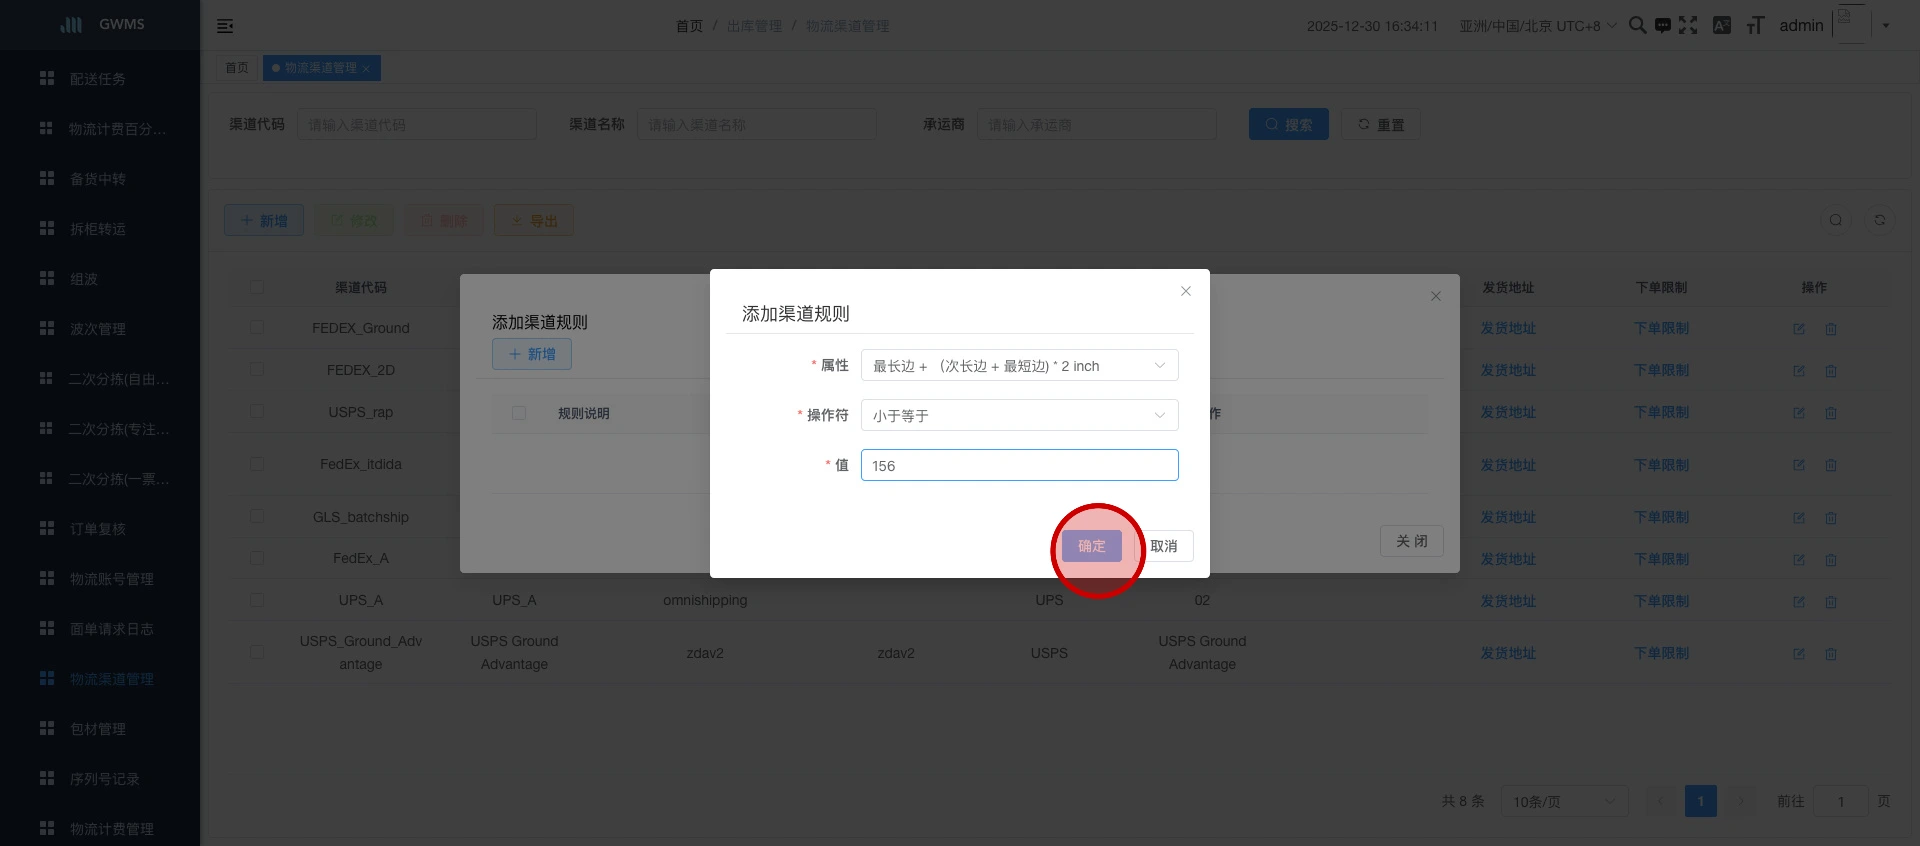Click the 导出 button
Screen dimensions: 1920x846
(x=534, y=221)
